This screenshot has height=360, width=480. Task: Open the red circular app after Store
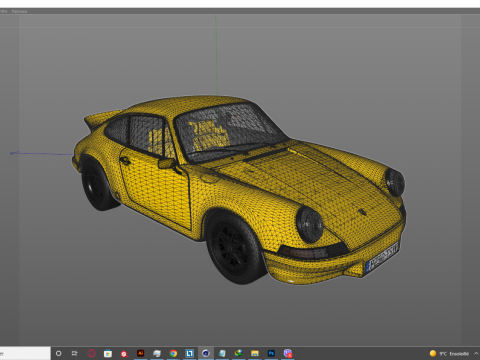tap(124, 354)
